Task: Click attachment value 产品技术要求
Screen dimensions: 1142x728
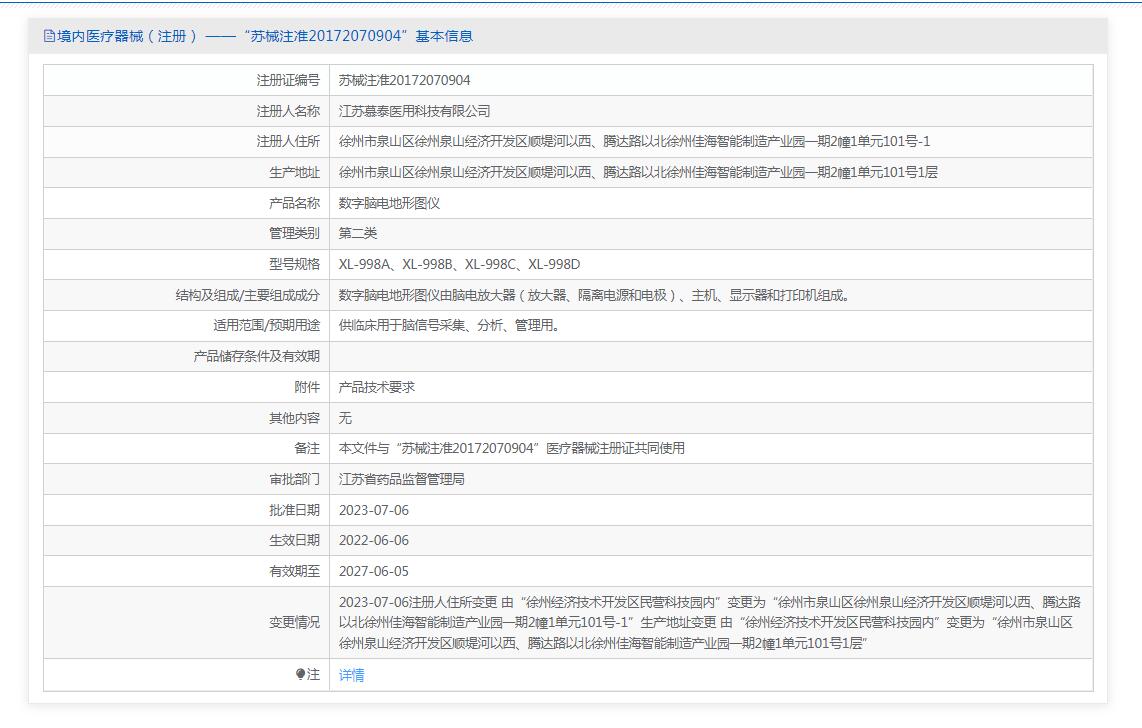Action: pyautogui.click(x=376, y=387)
